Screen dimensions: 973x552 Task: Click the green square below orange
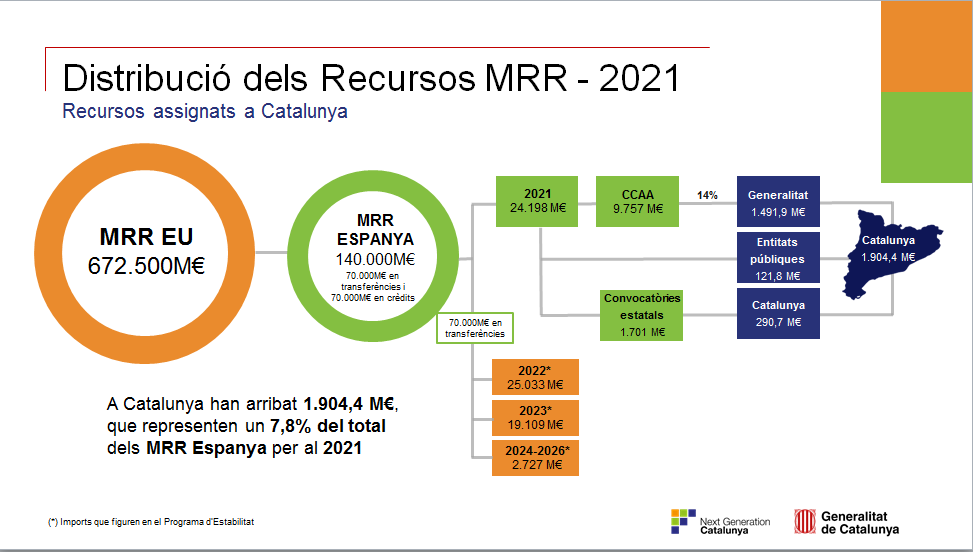926,137
